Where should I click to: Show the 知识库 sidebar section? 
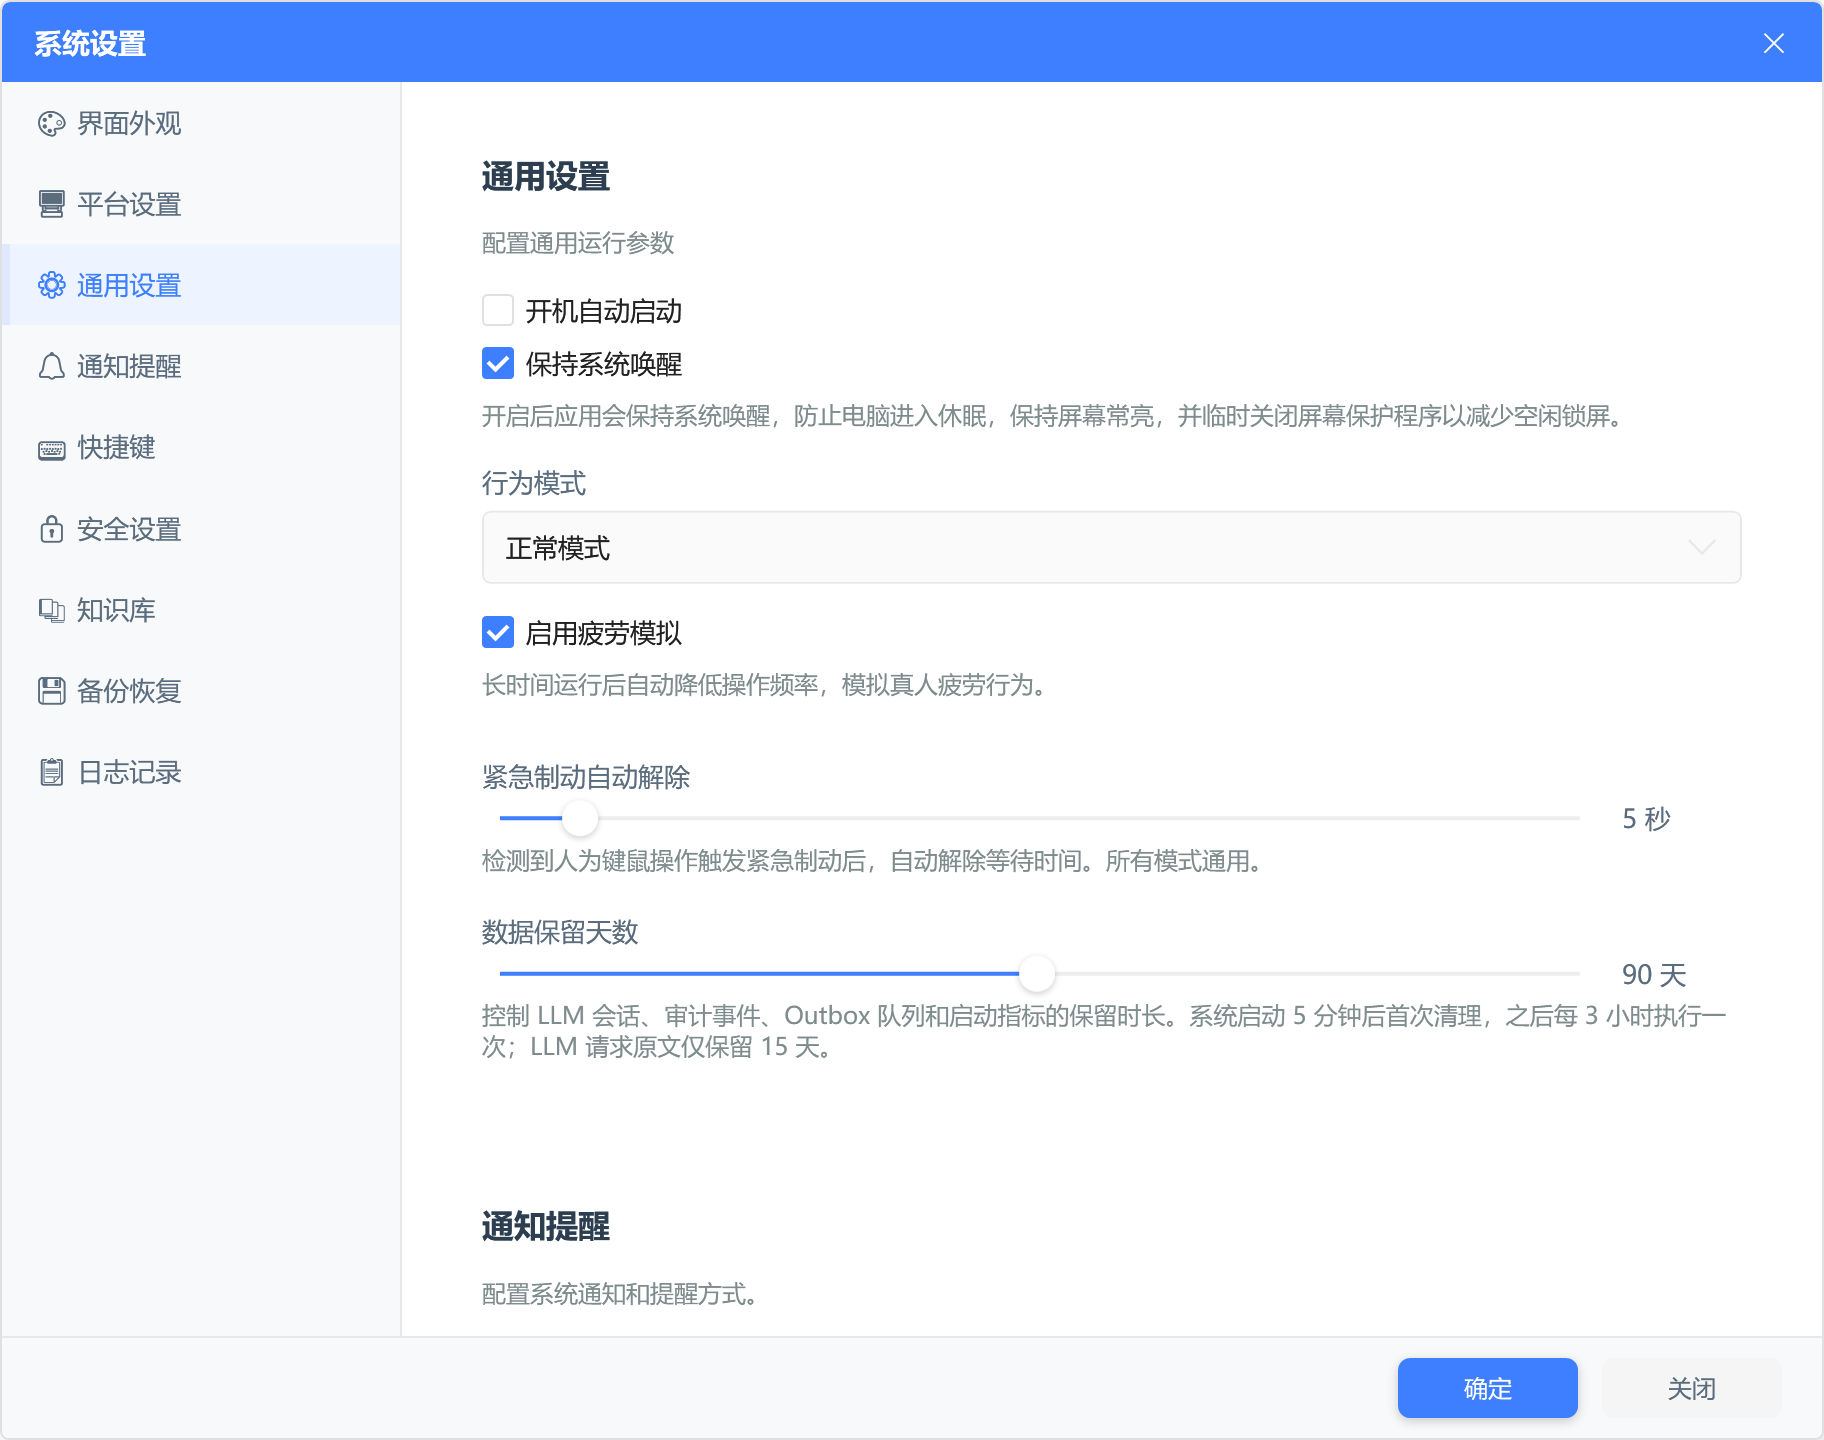(x=201, y=610)
